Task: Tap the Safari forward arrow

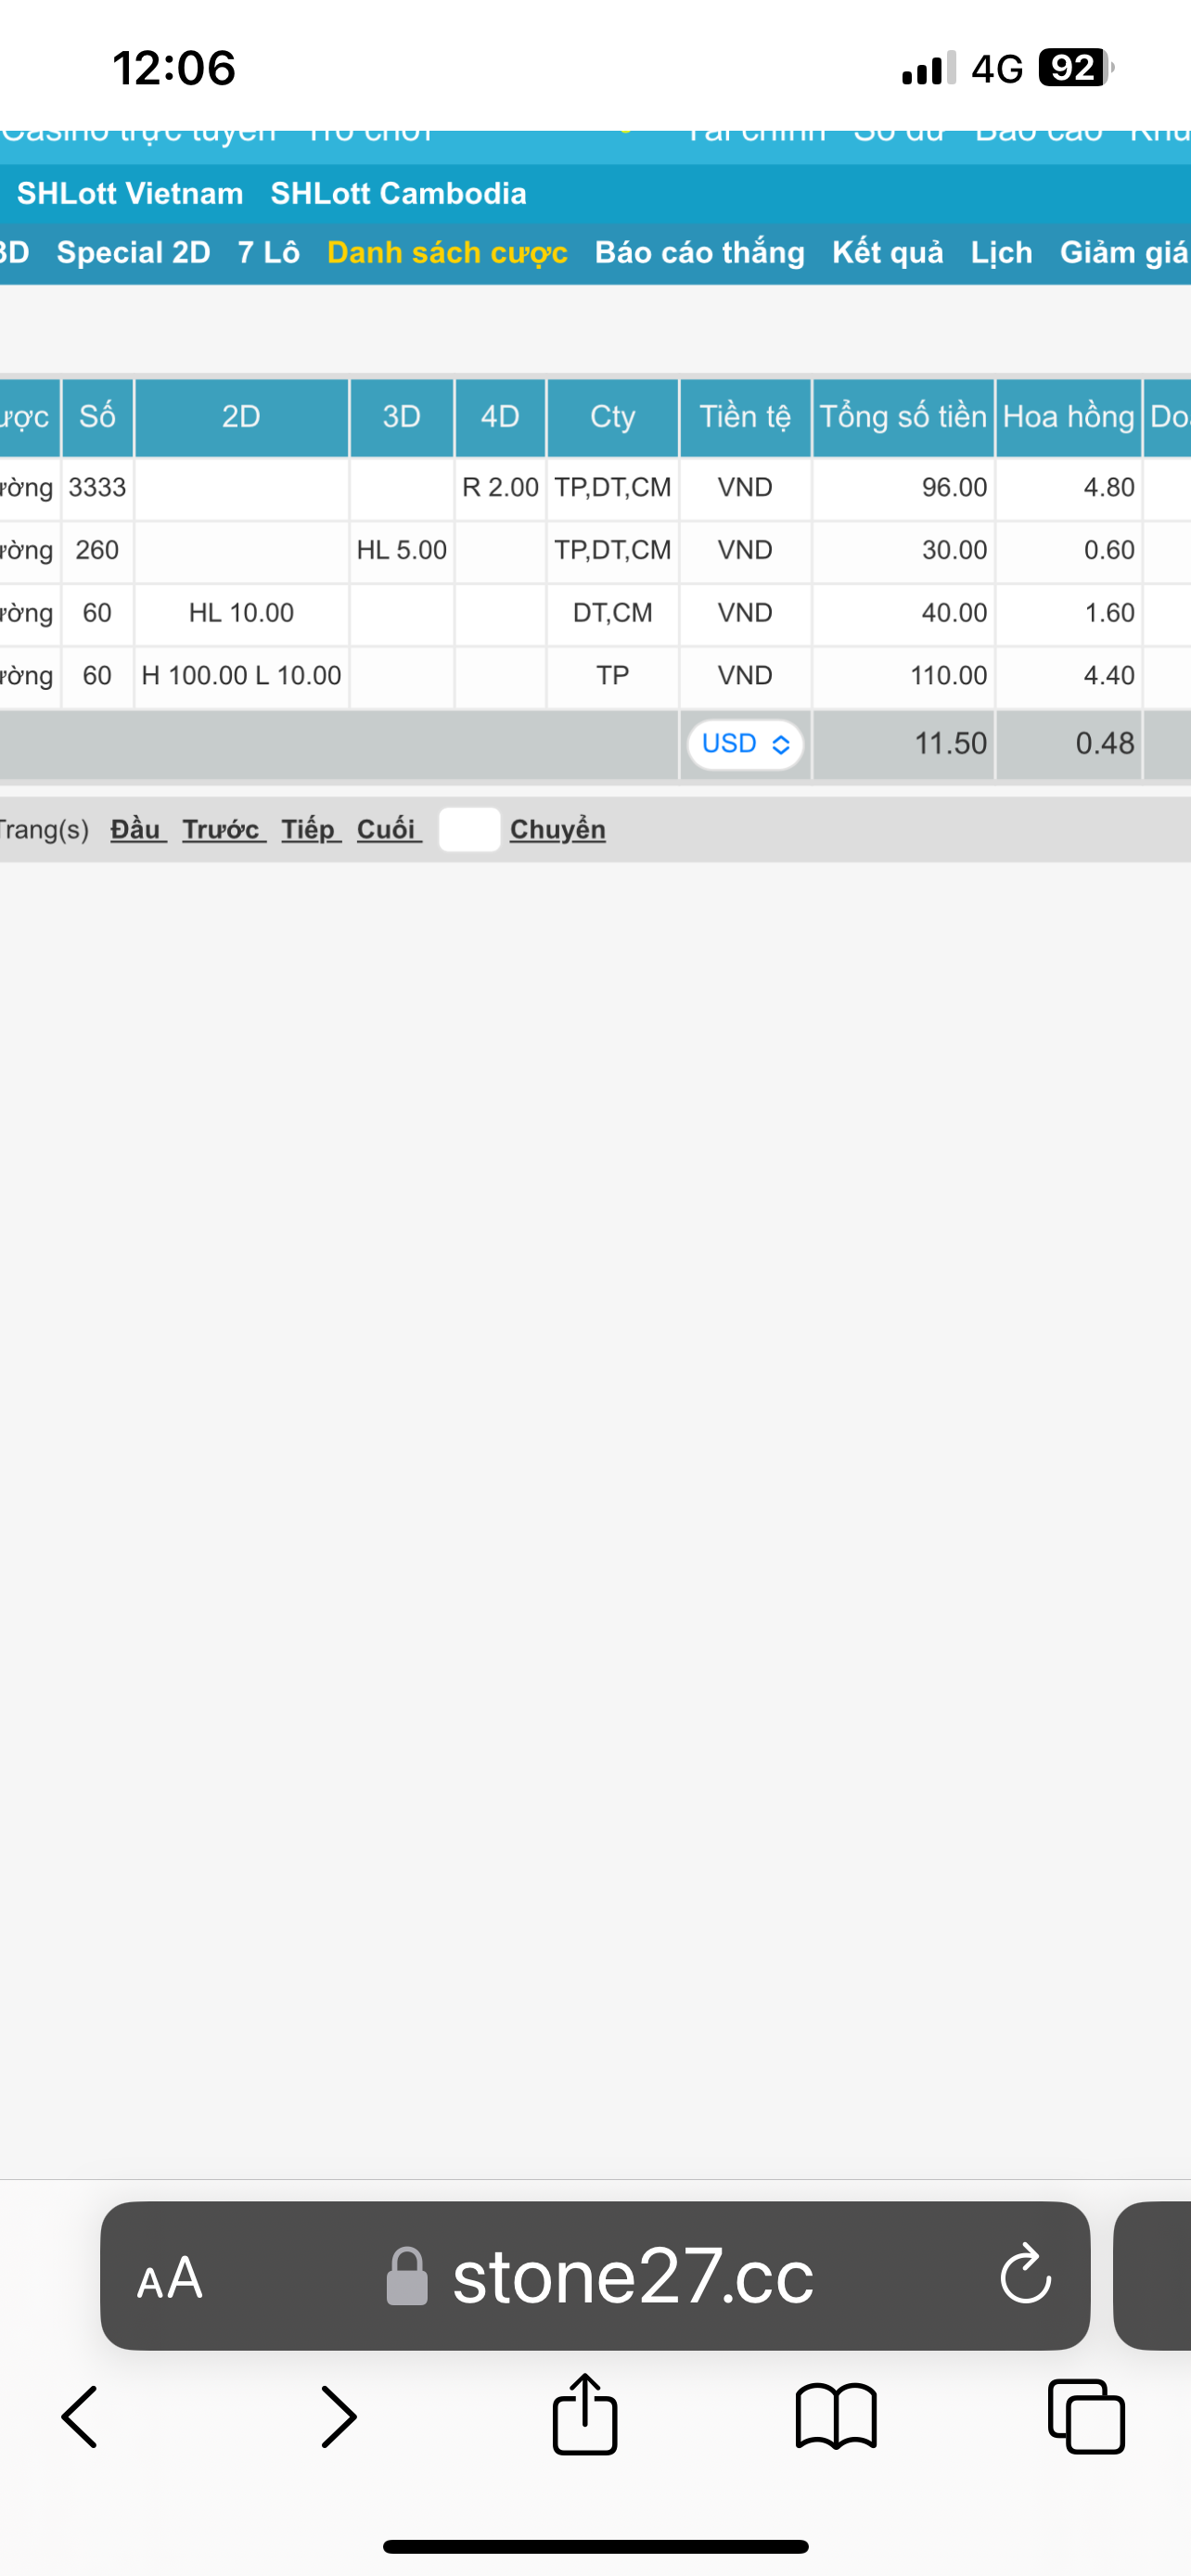Action: click(338, 2416)
